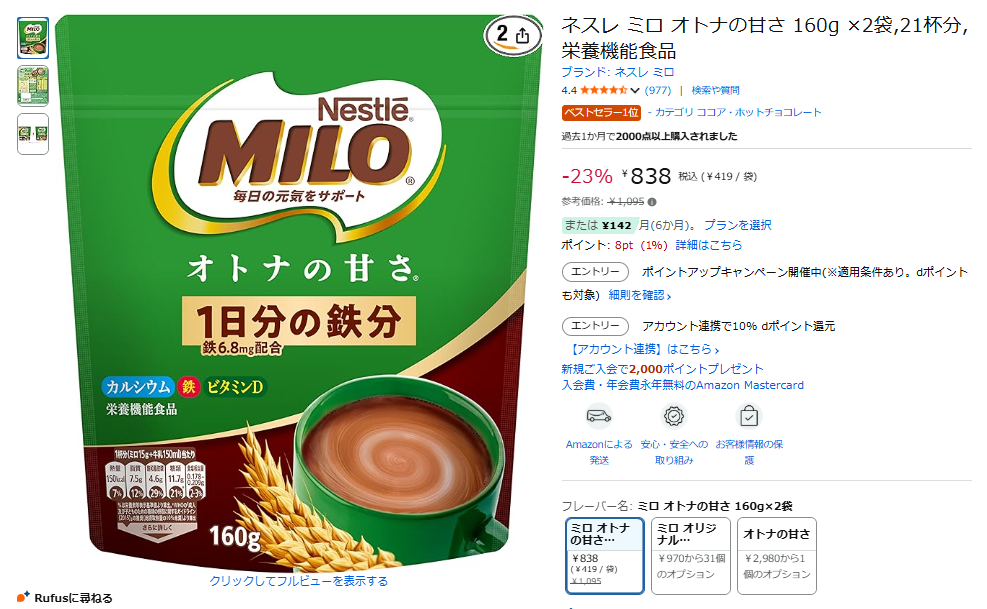Open the rating breakdown dropdown arrow
The width and height of the screenshot is (987, 609).
tap(634, 91)
